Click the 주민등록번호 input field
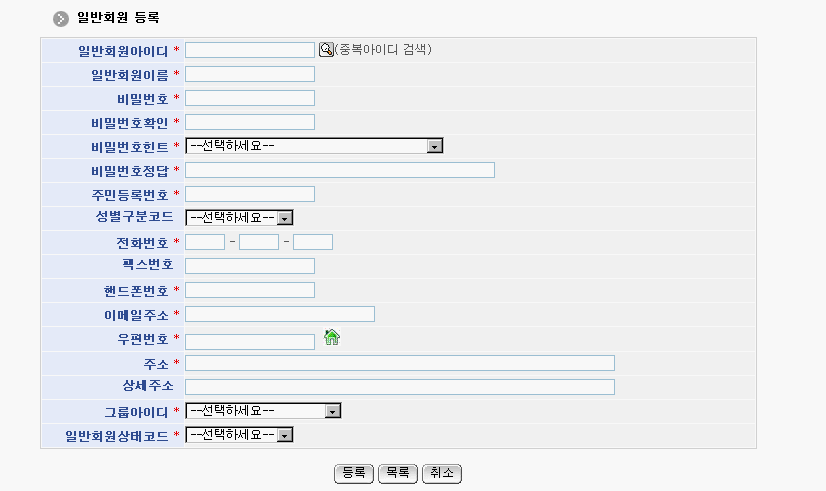The width and height of the screenshot is (826, 491). [x=250, y=194]
